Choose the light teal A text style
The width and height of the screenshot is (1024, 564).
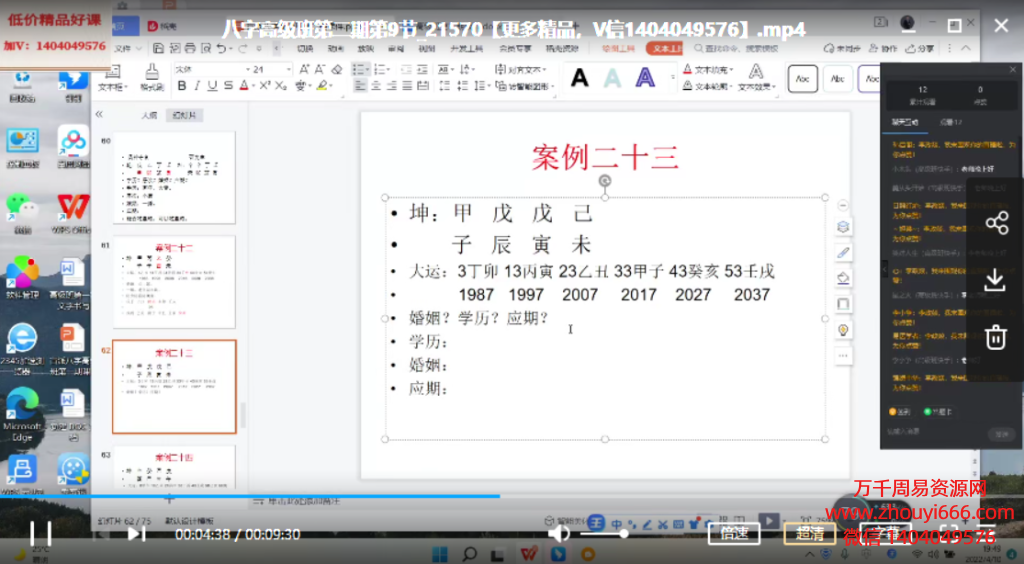click(612, 78)
